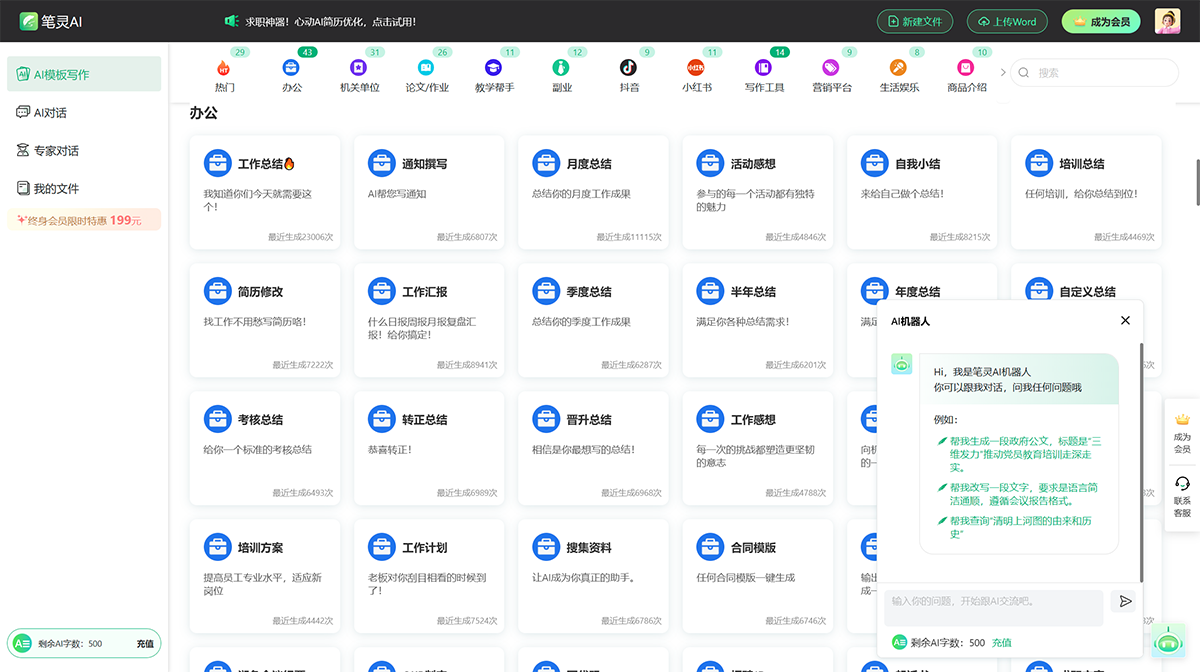This screenshot has width=1200, height=672.
Task: Click the 成为会员 button in header
Action: 1100,21
